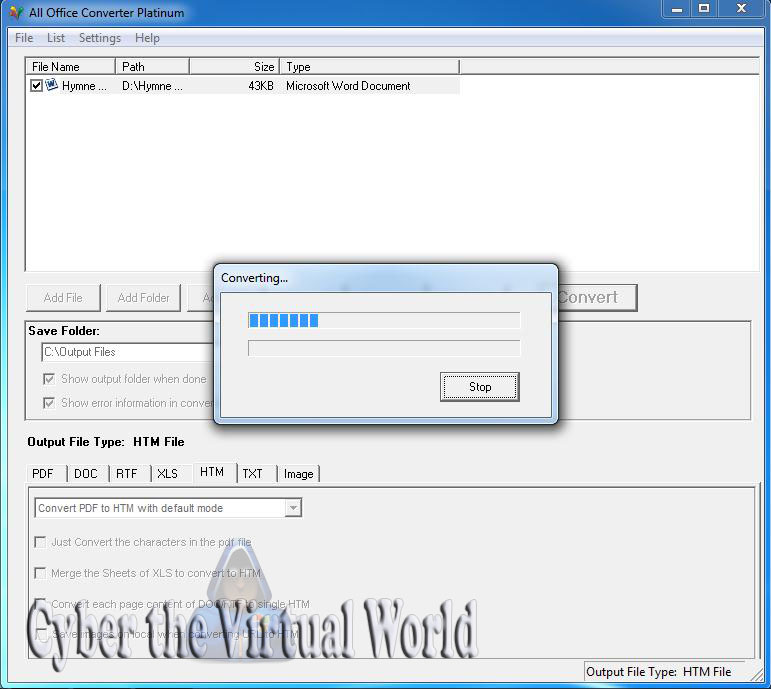Switch to the Image output tab
Image resolution: width=771 pixels, height=689 pixels.
click(299, 474)
